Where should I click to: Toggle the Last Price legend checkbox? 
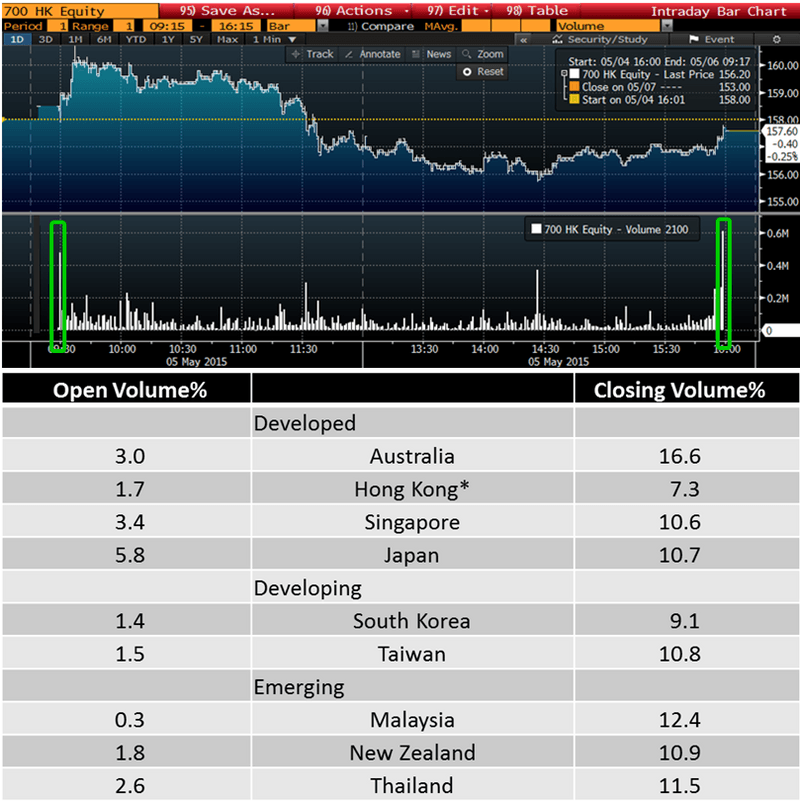(x=566, y=75)
